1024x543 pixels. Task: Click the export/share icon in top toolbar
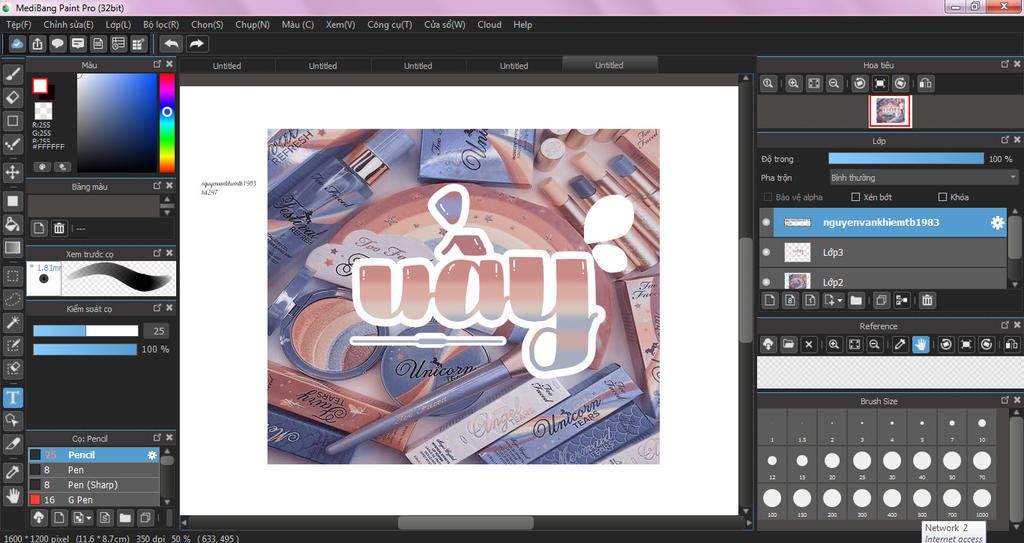point(37,44)
